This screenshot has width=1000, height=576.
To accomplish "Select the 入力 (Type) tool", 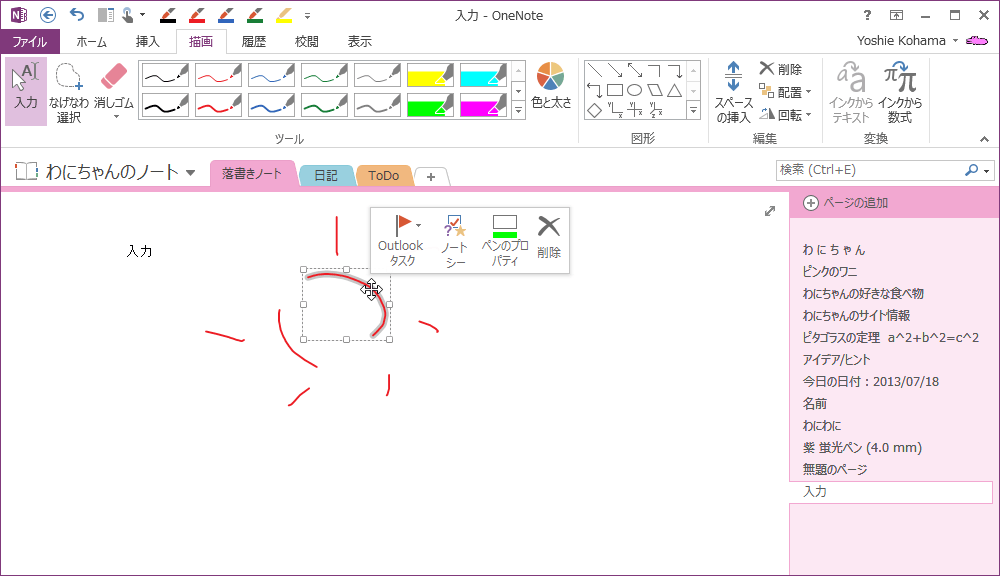I will point(26,91).
